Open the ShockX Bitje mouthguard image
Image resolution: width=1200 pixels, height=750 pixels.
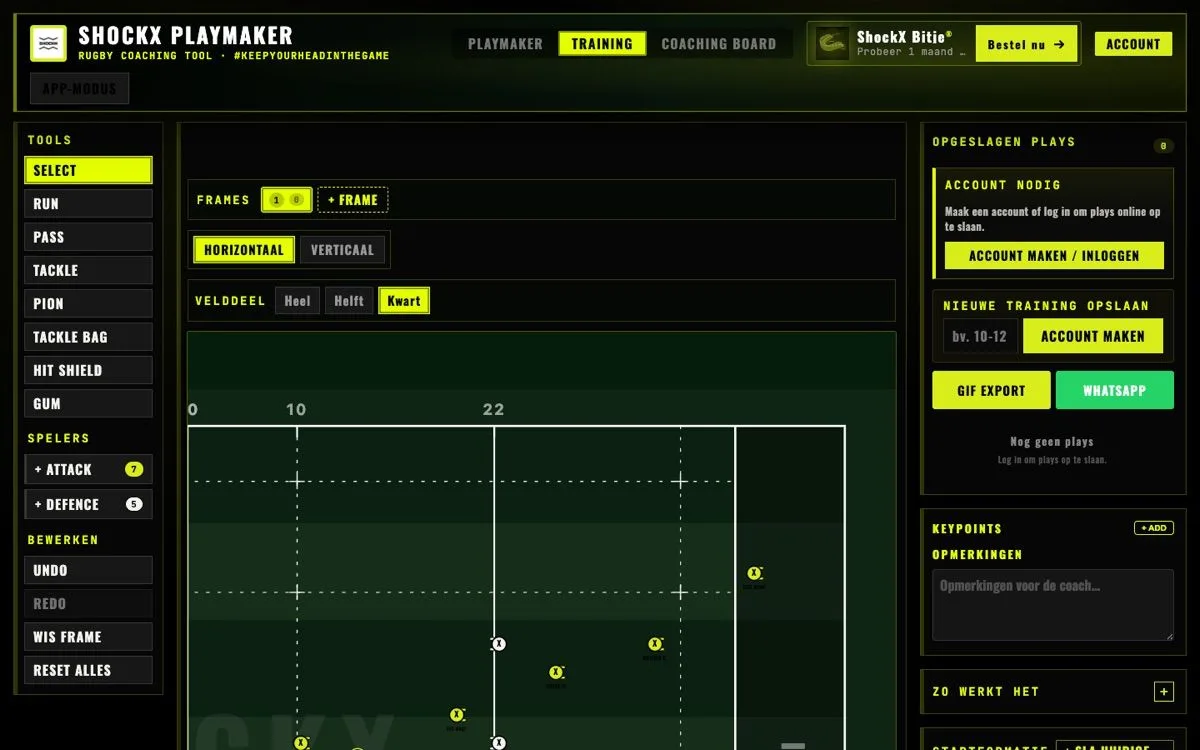point(832,44)
